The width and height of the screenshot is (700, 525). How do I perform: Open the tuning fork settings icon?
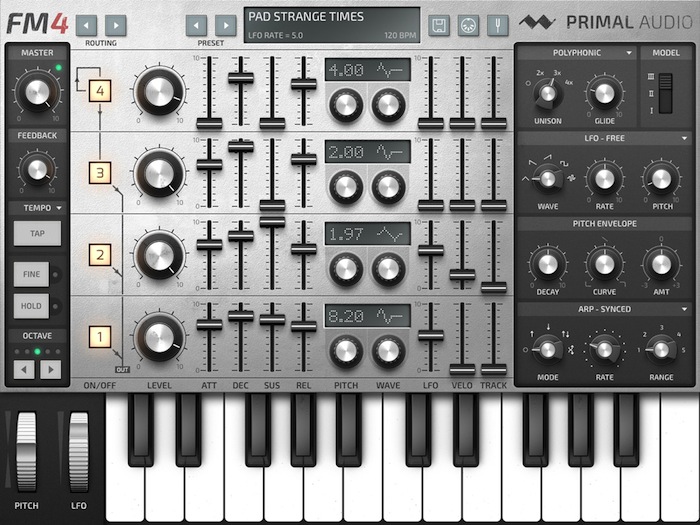(x=498, y=25)
